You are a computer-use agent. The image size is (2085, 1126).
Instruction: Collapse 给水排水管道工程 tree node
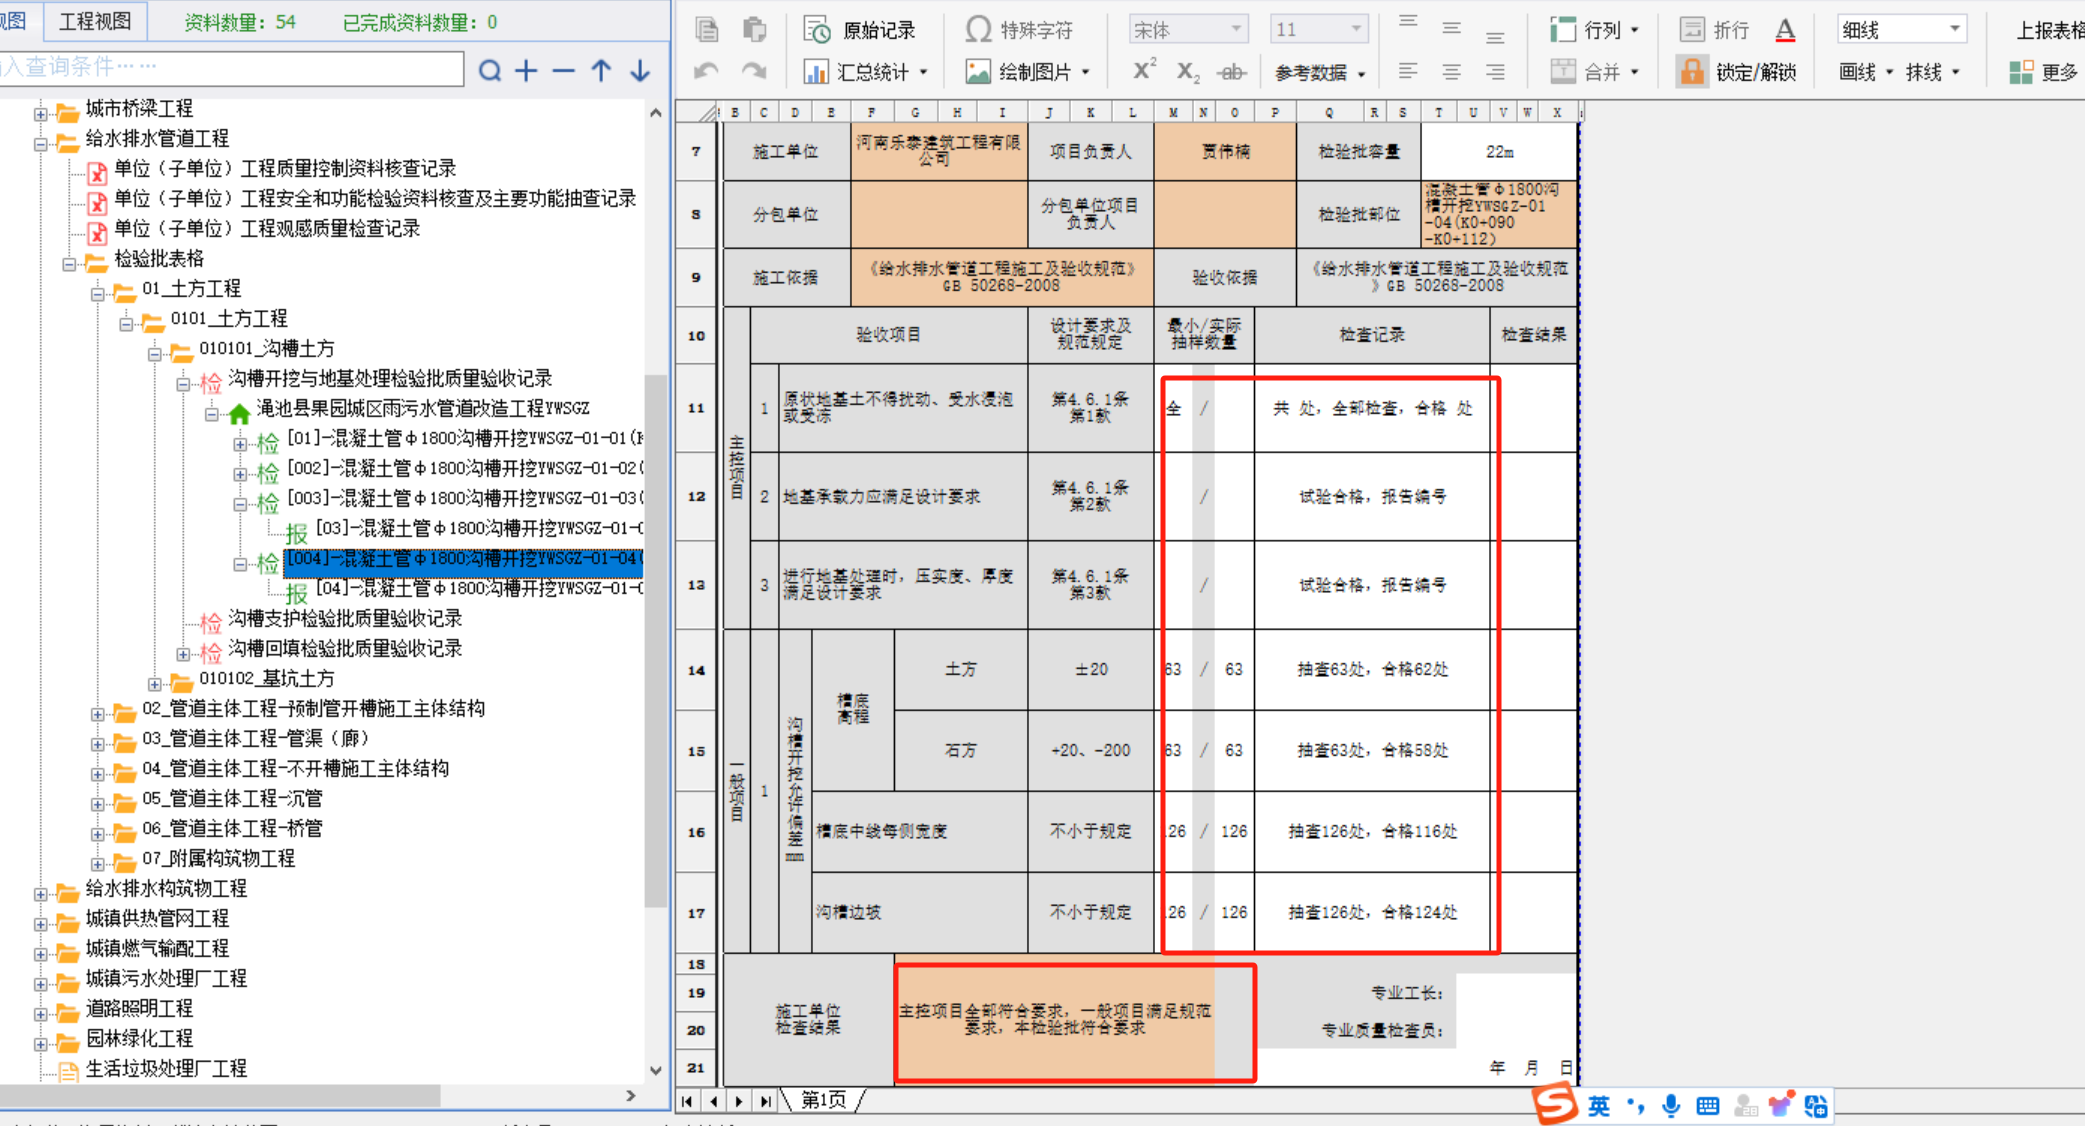[41, 143]
